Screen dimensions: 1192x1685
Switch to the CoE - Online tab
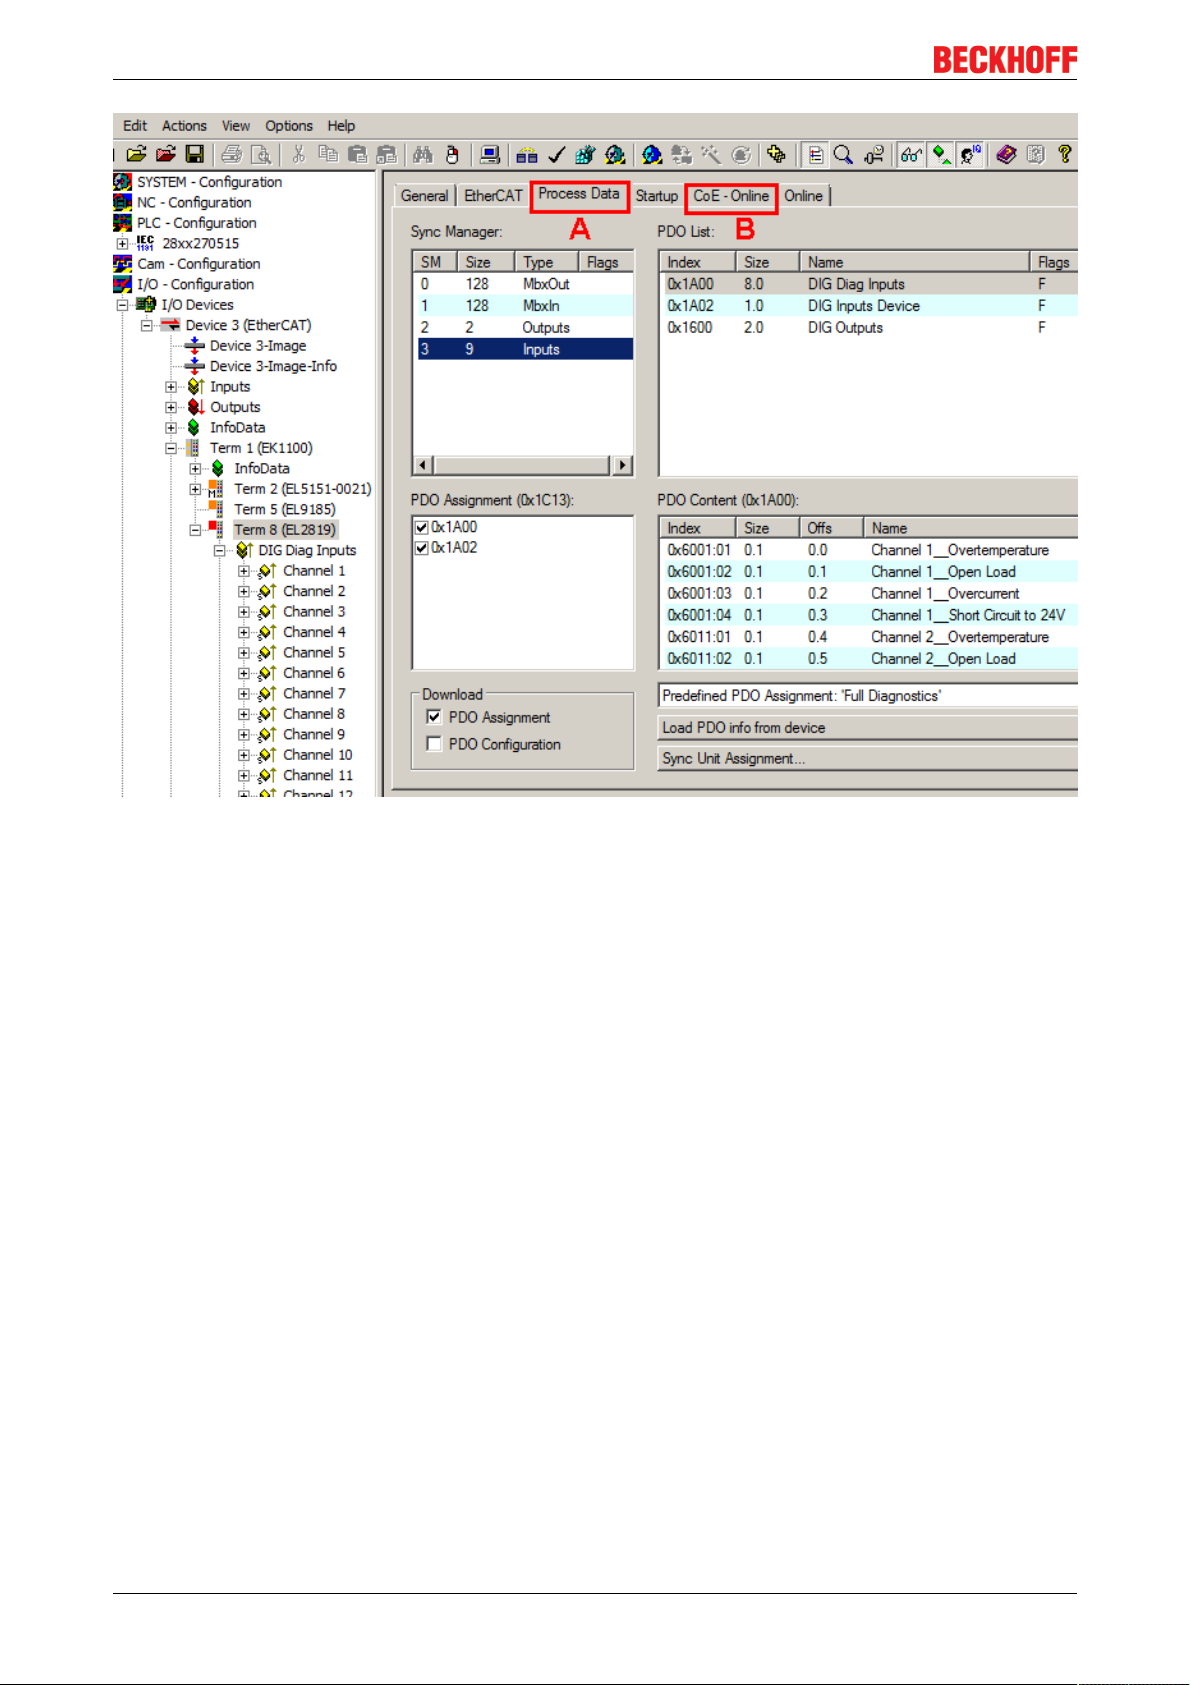tap(731, 196)
